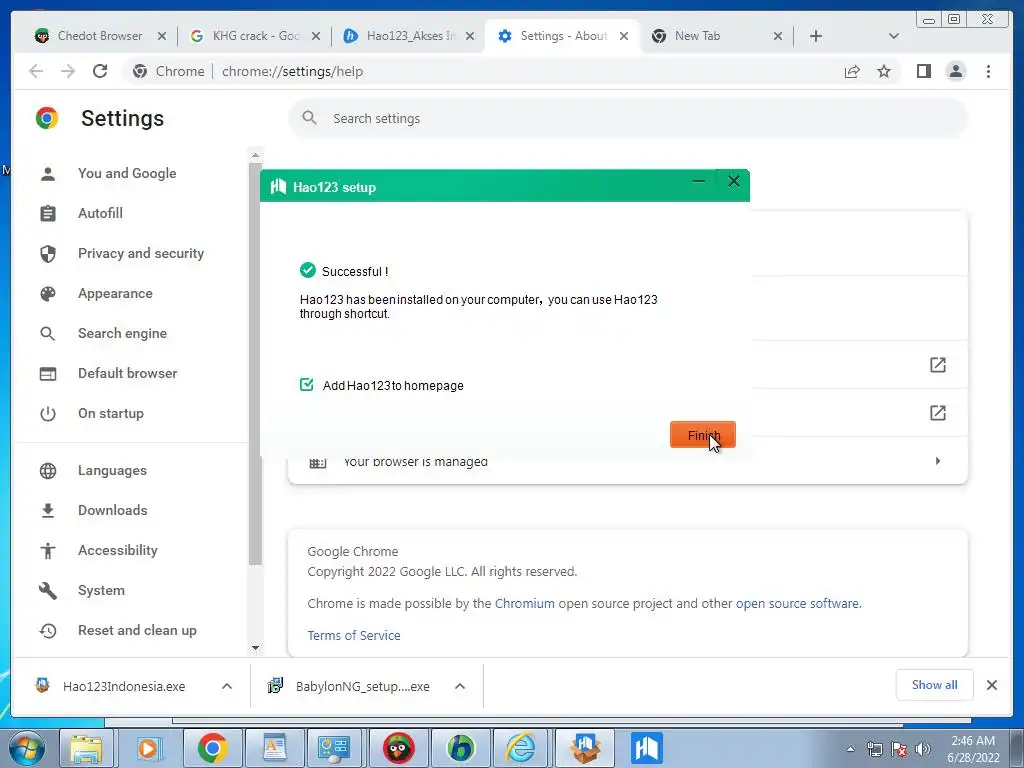
Task: Click the reset clock icon in sidebar
Action: (x=48, y=631)
